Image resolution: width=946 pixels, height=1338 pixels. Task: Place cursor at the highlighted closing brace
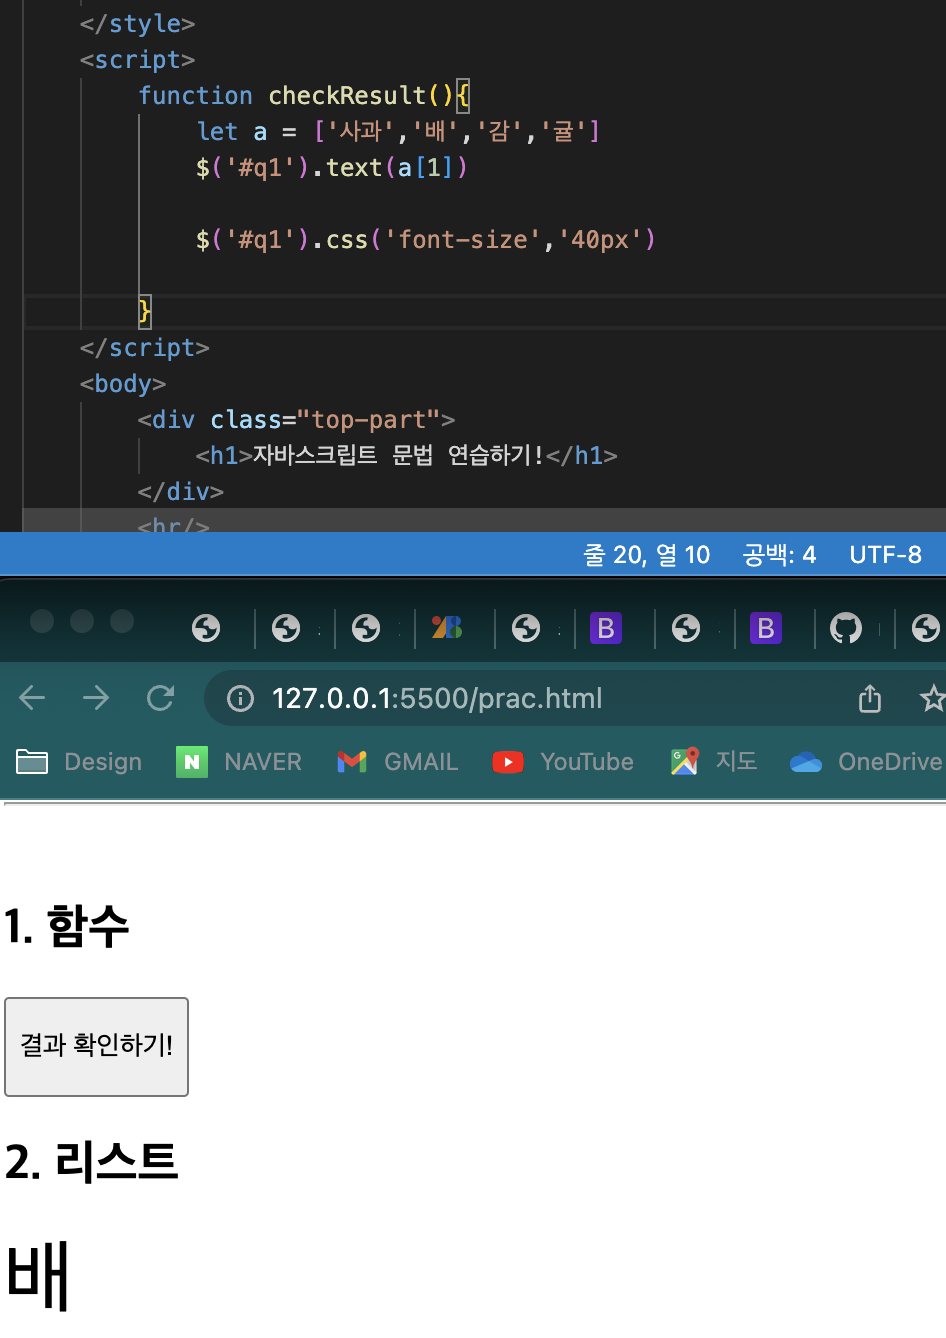145,312
